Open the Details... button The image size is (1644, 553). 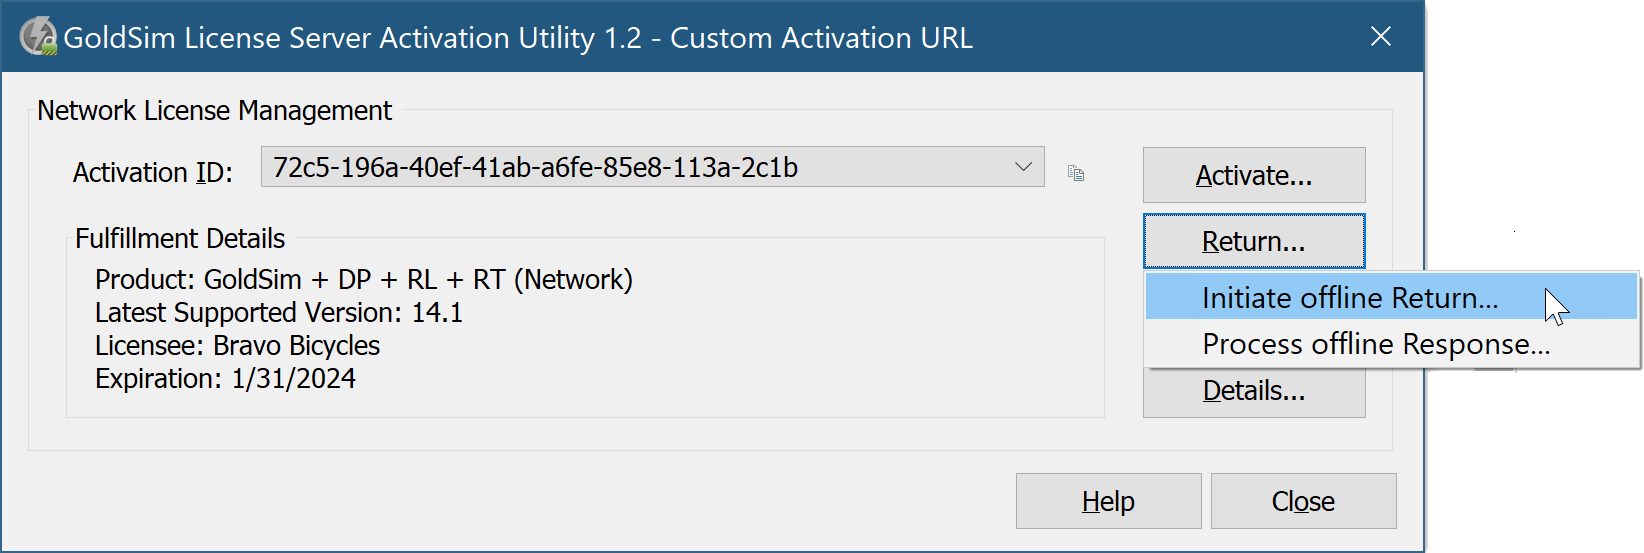1254,392
